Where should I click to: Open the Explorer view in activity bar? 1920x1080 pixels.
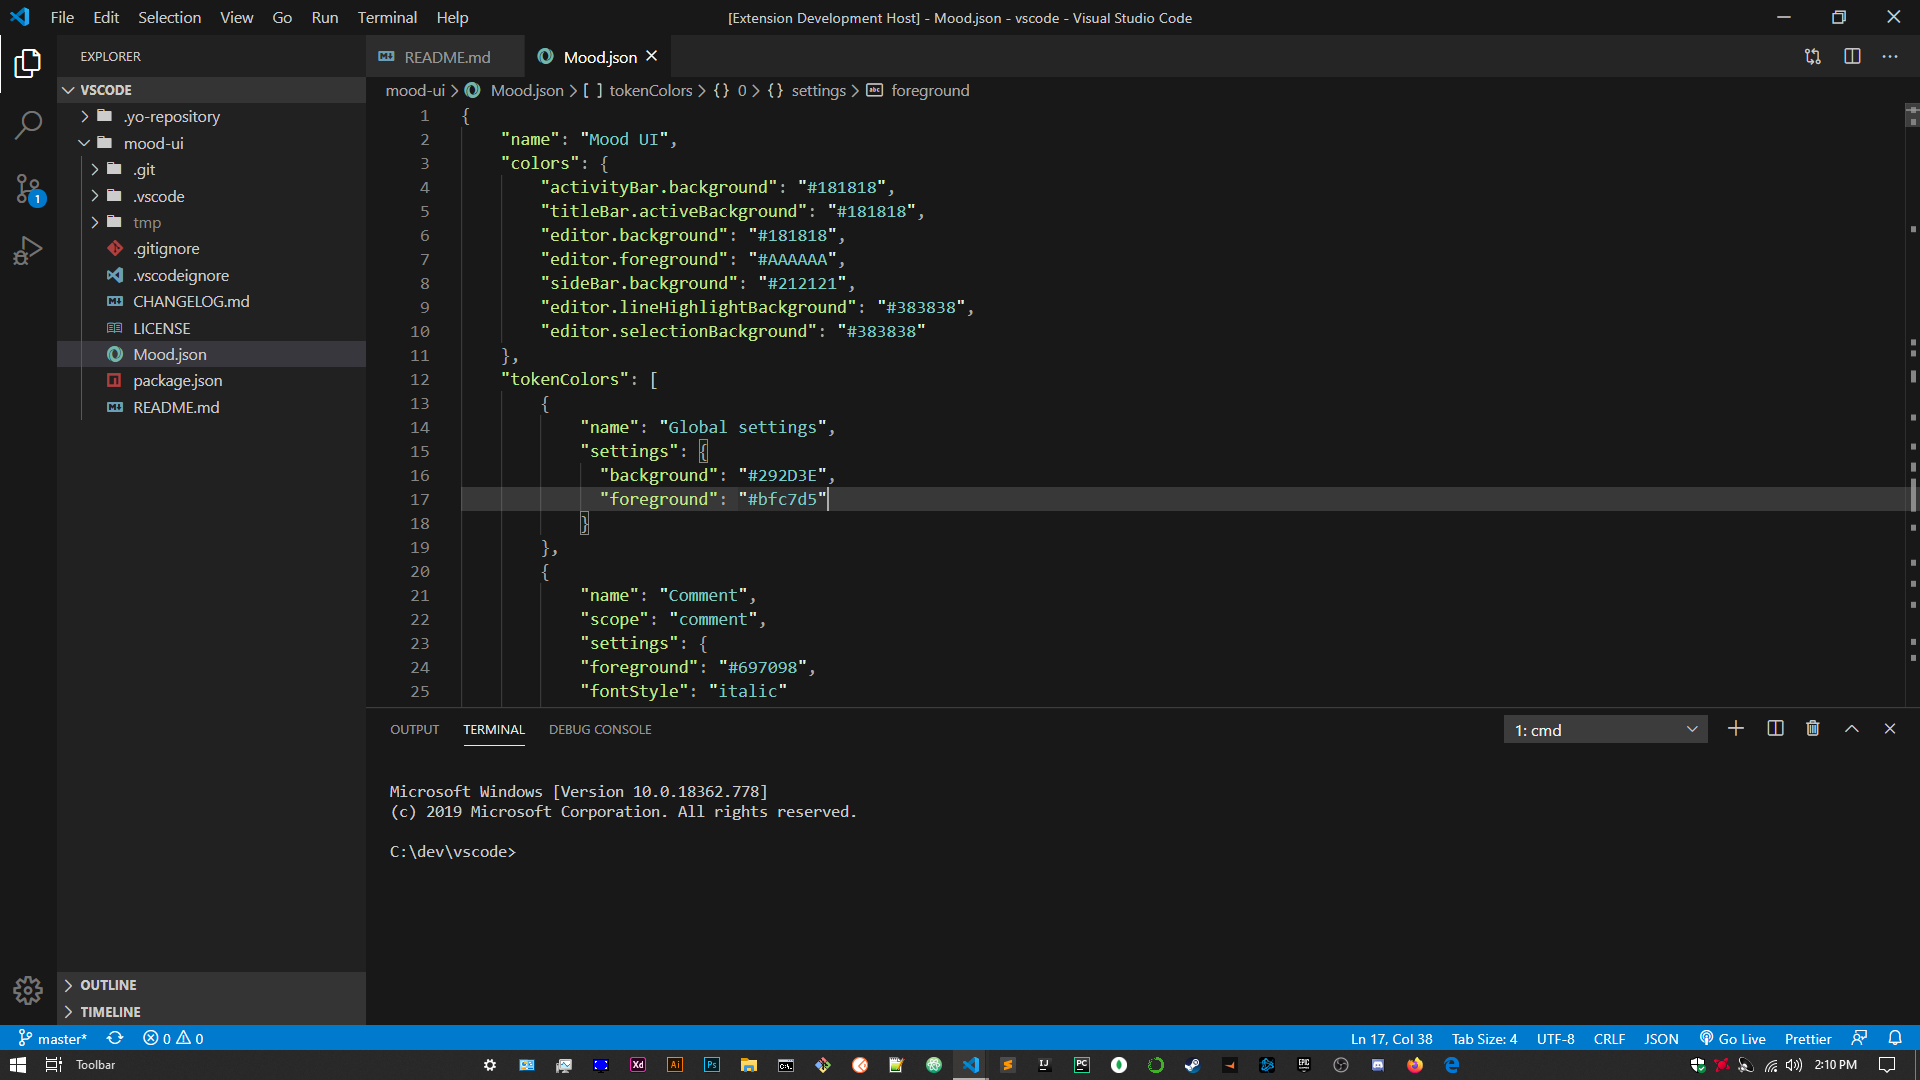pos(28,64)
